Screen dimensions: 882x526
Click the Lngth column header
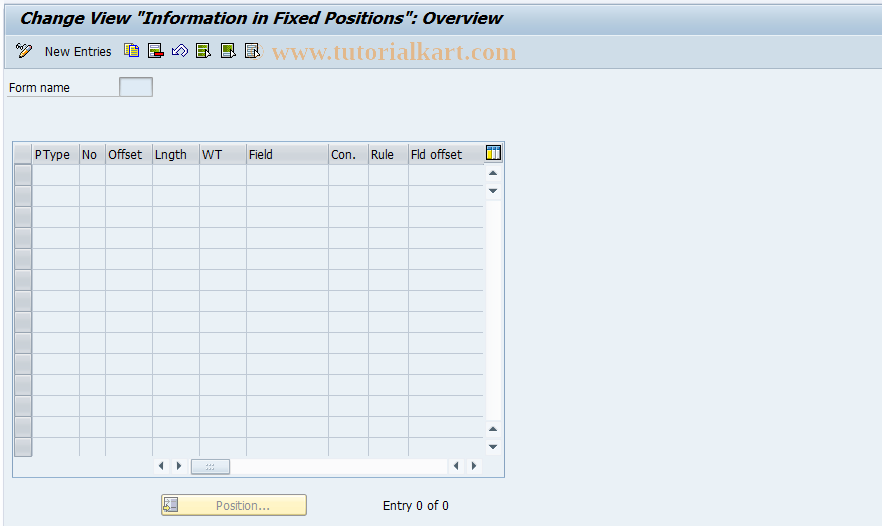tap(176, 154)
